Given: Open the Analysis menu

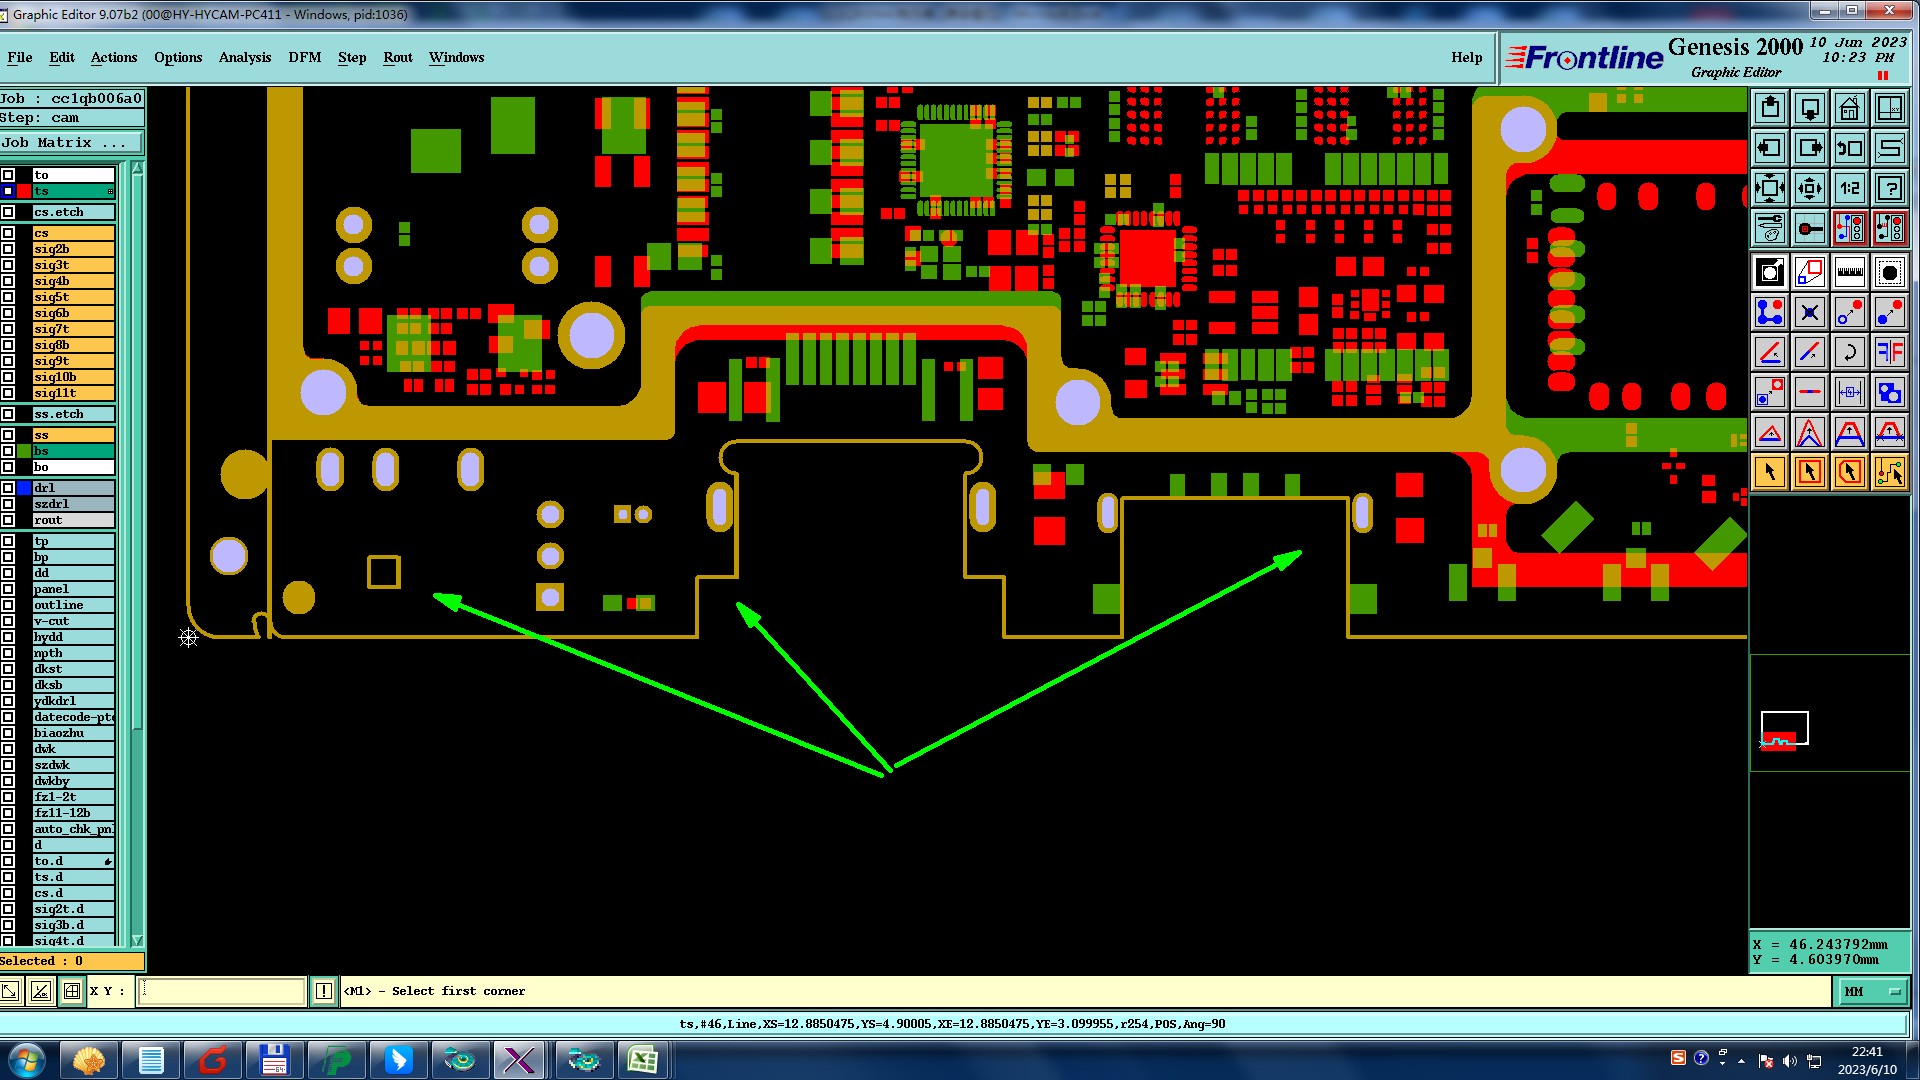Looking at the screenshot, I should click(x=244, y=57).
